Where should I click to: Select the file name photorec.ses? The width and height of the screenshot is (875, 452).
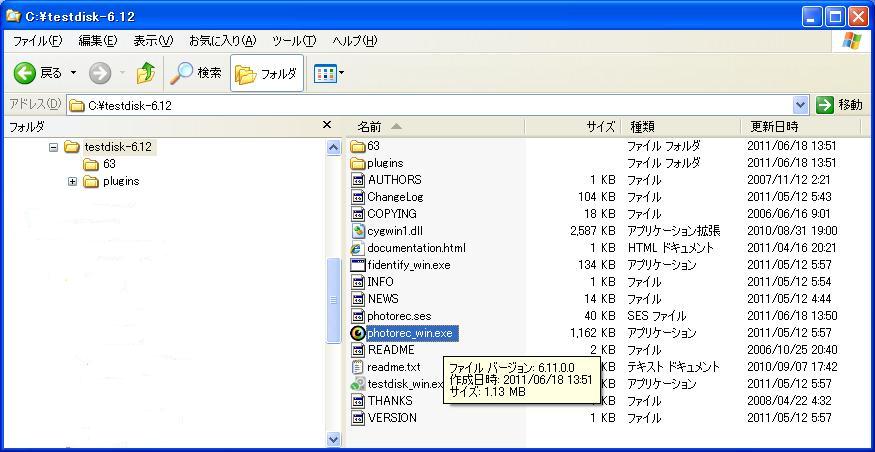[x=399, y=316]
